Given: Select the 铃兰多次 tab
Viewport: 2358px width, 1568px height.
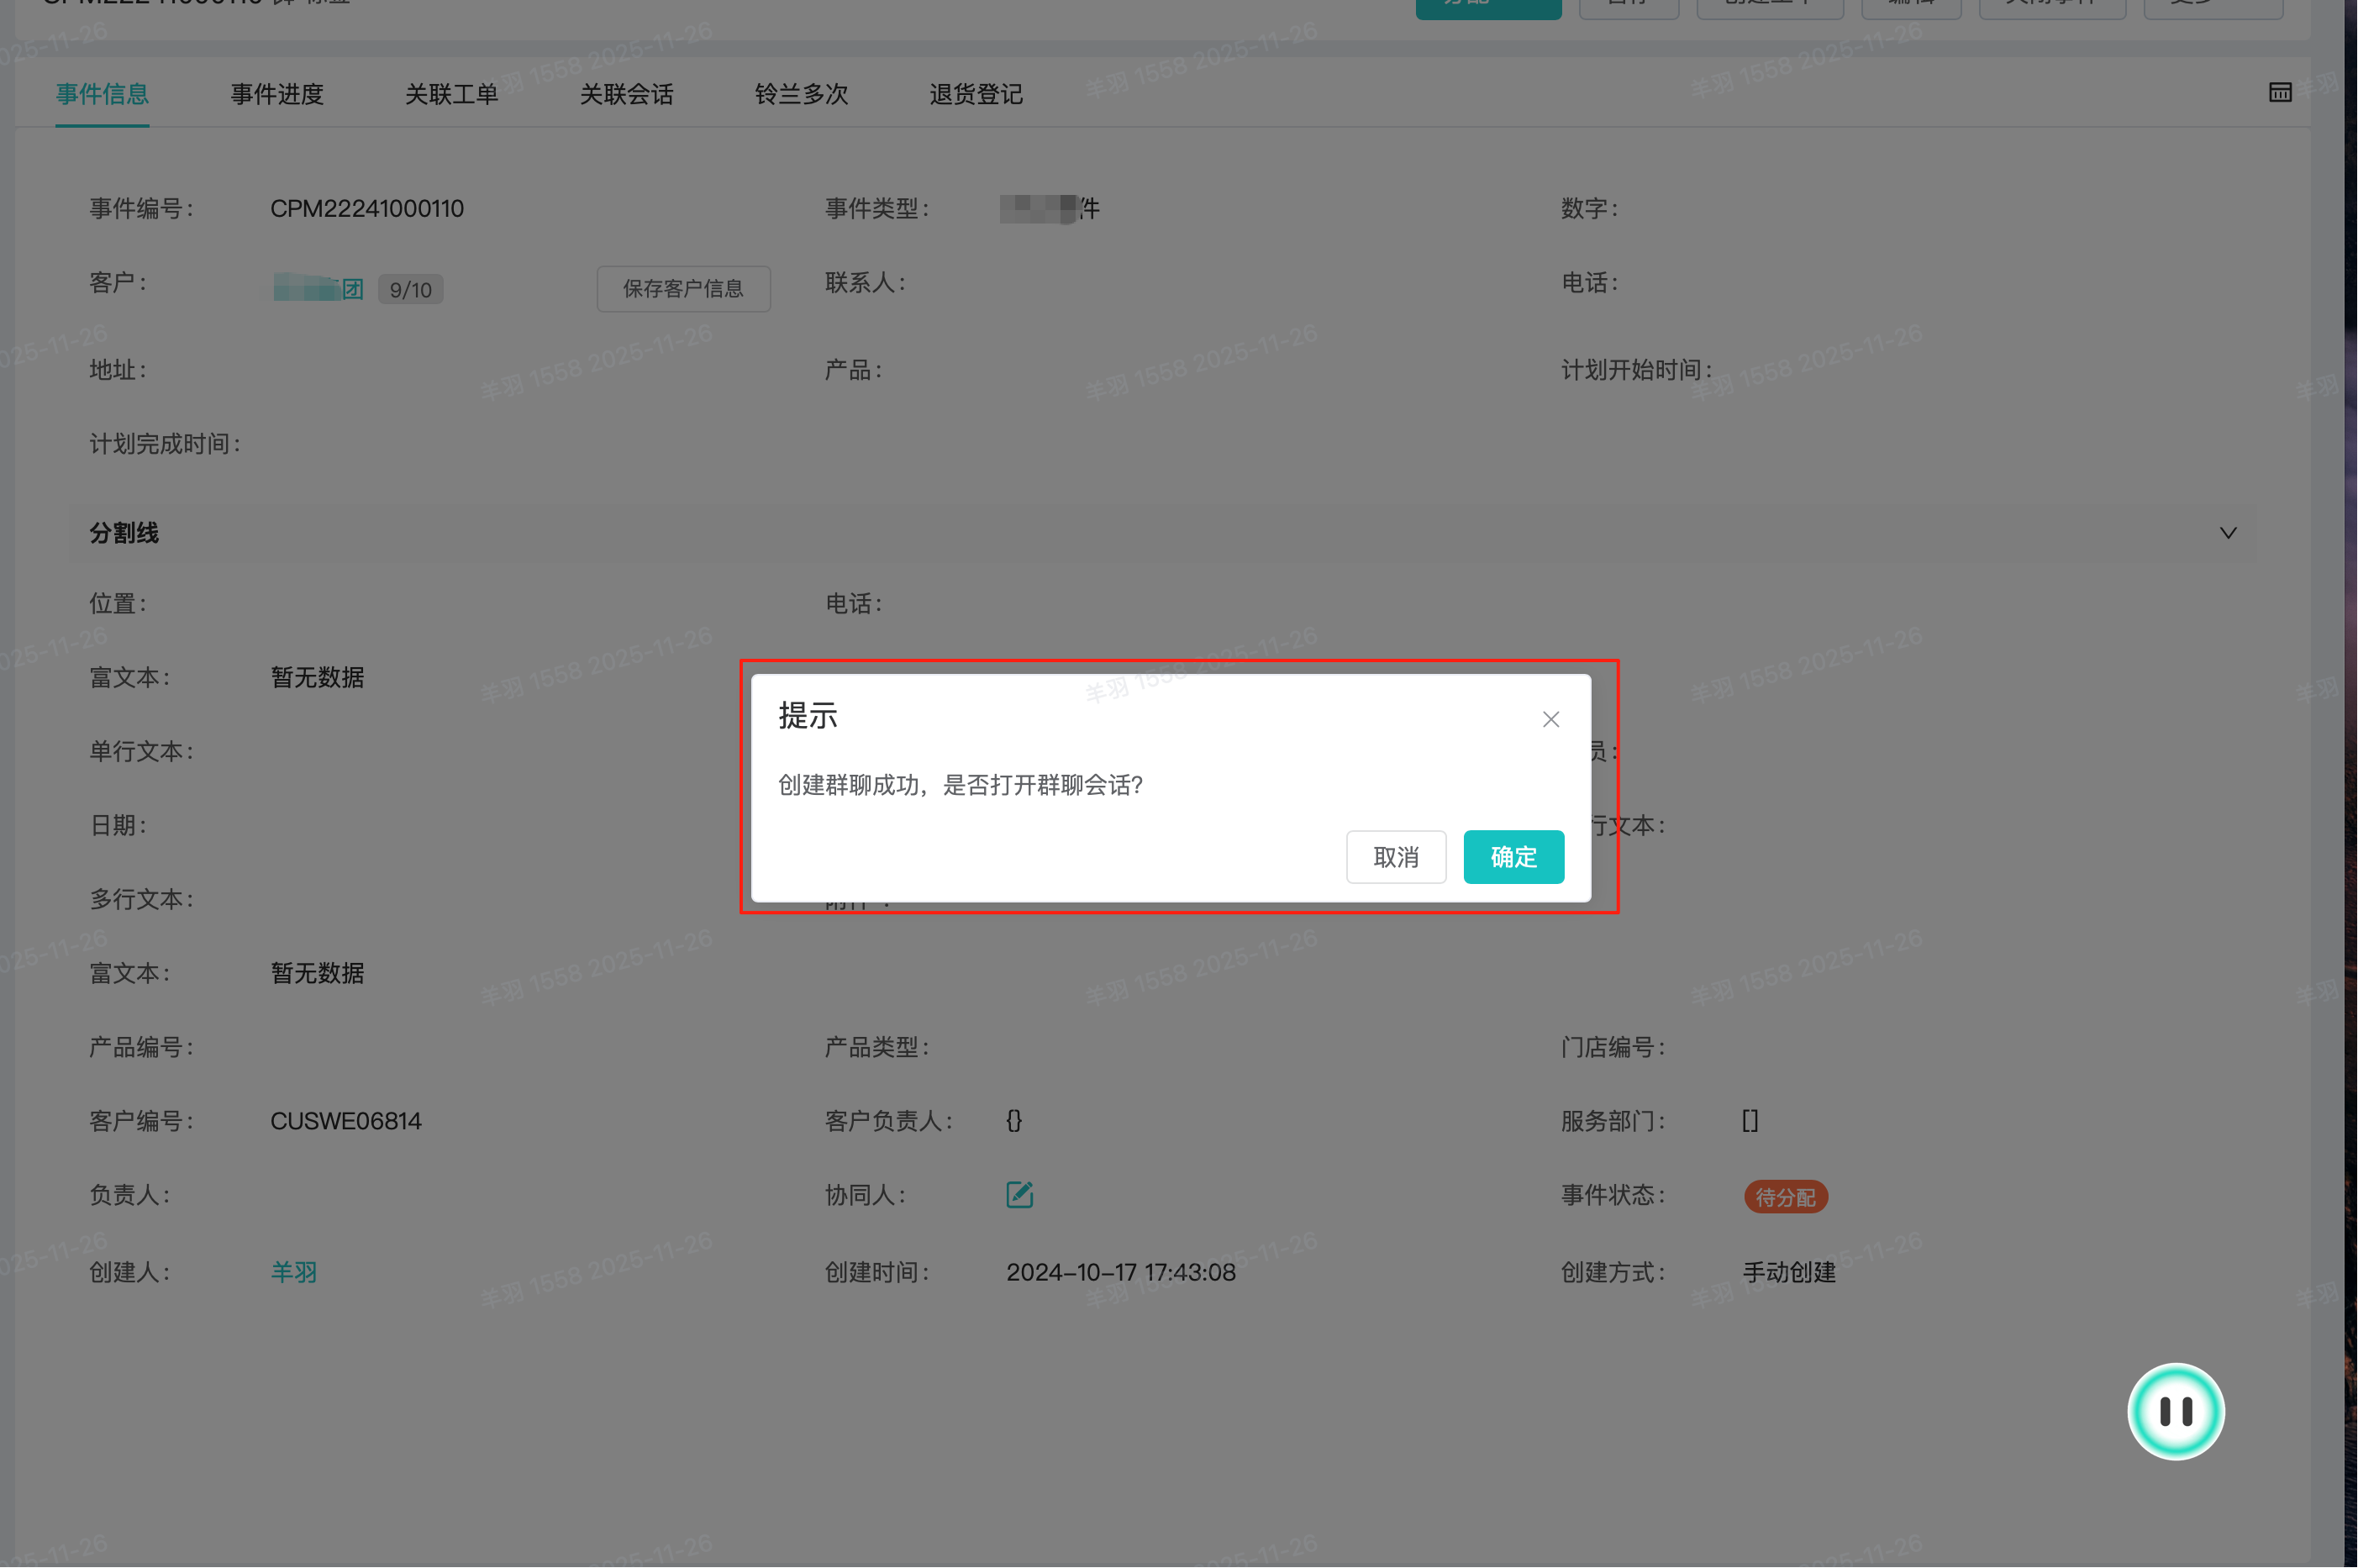Looking at the screenshot, I should tap(801, 94).
